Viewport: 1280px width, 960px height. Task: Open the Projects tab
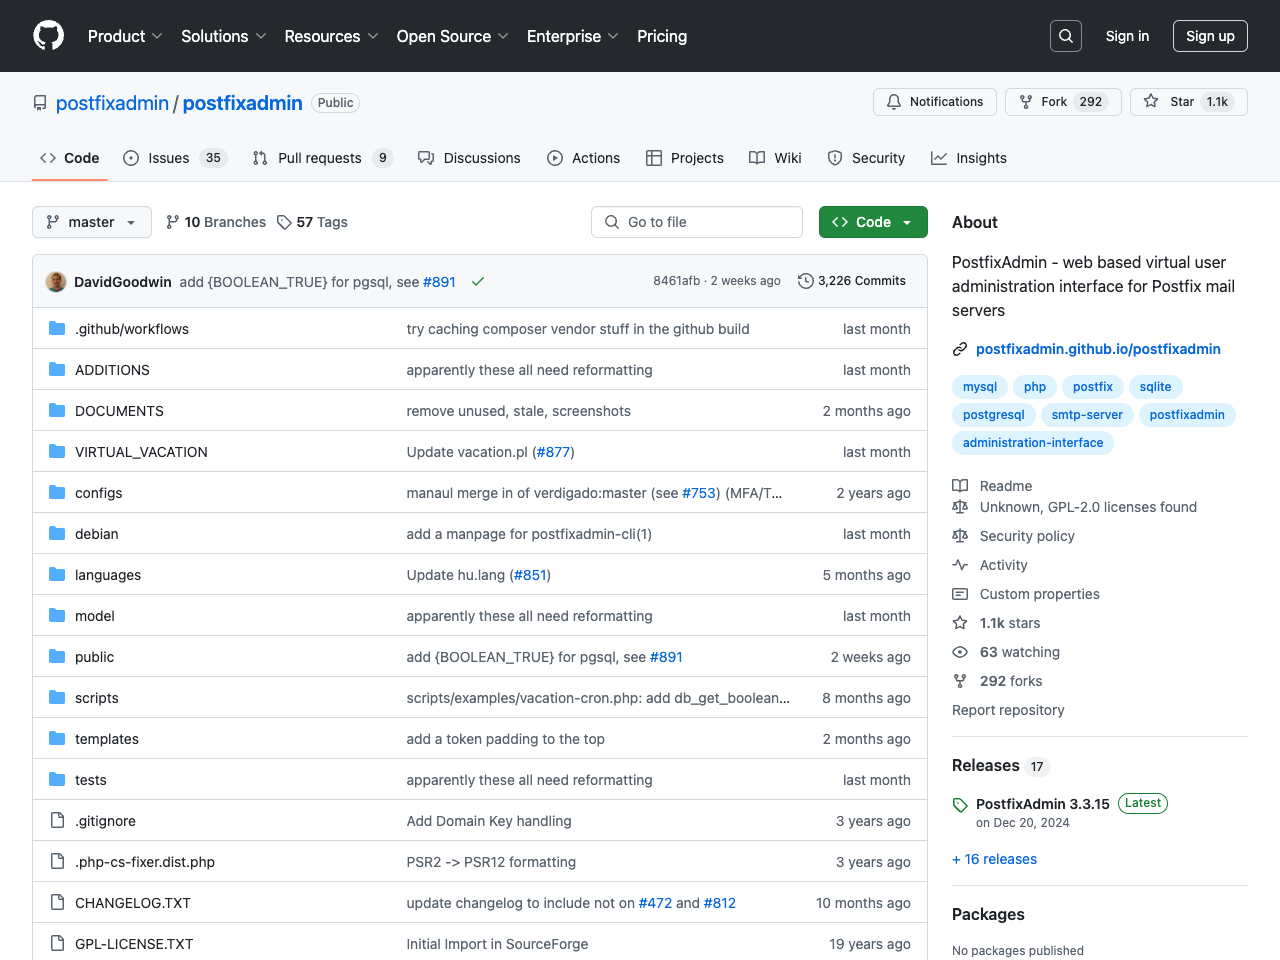[x=685, y=158]
